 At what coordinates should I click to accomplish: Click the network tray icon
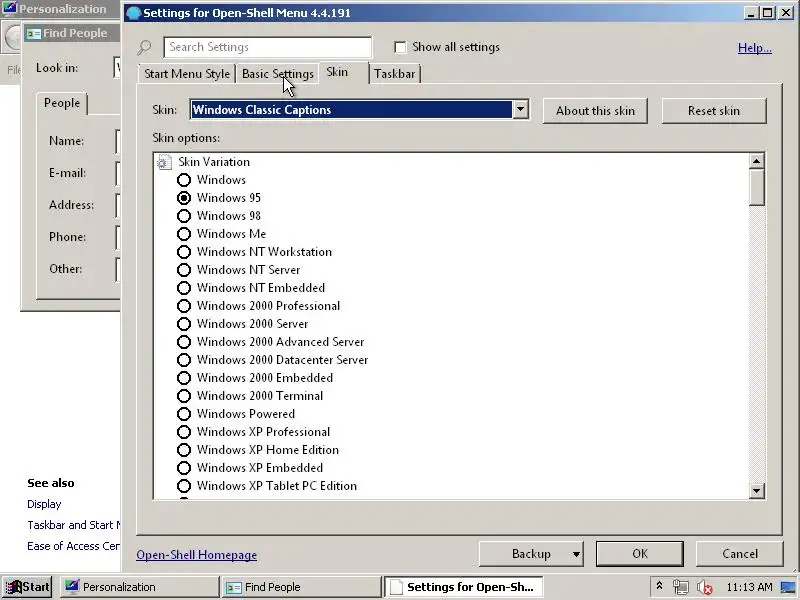pyautogui.click(x=680, y=587)
